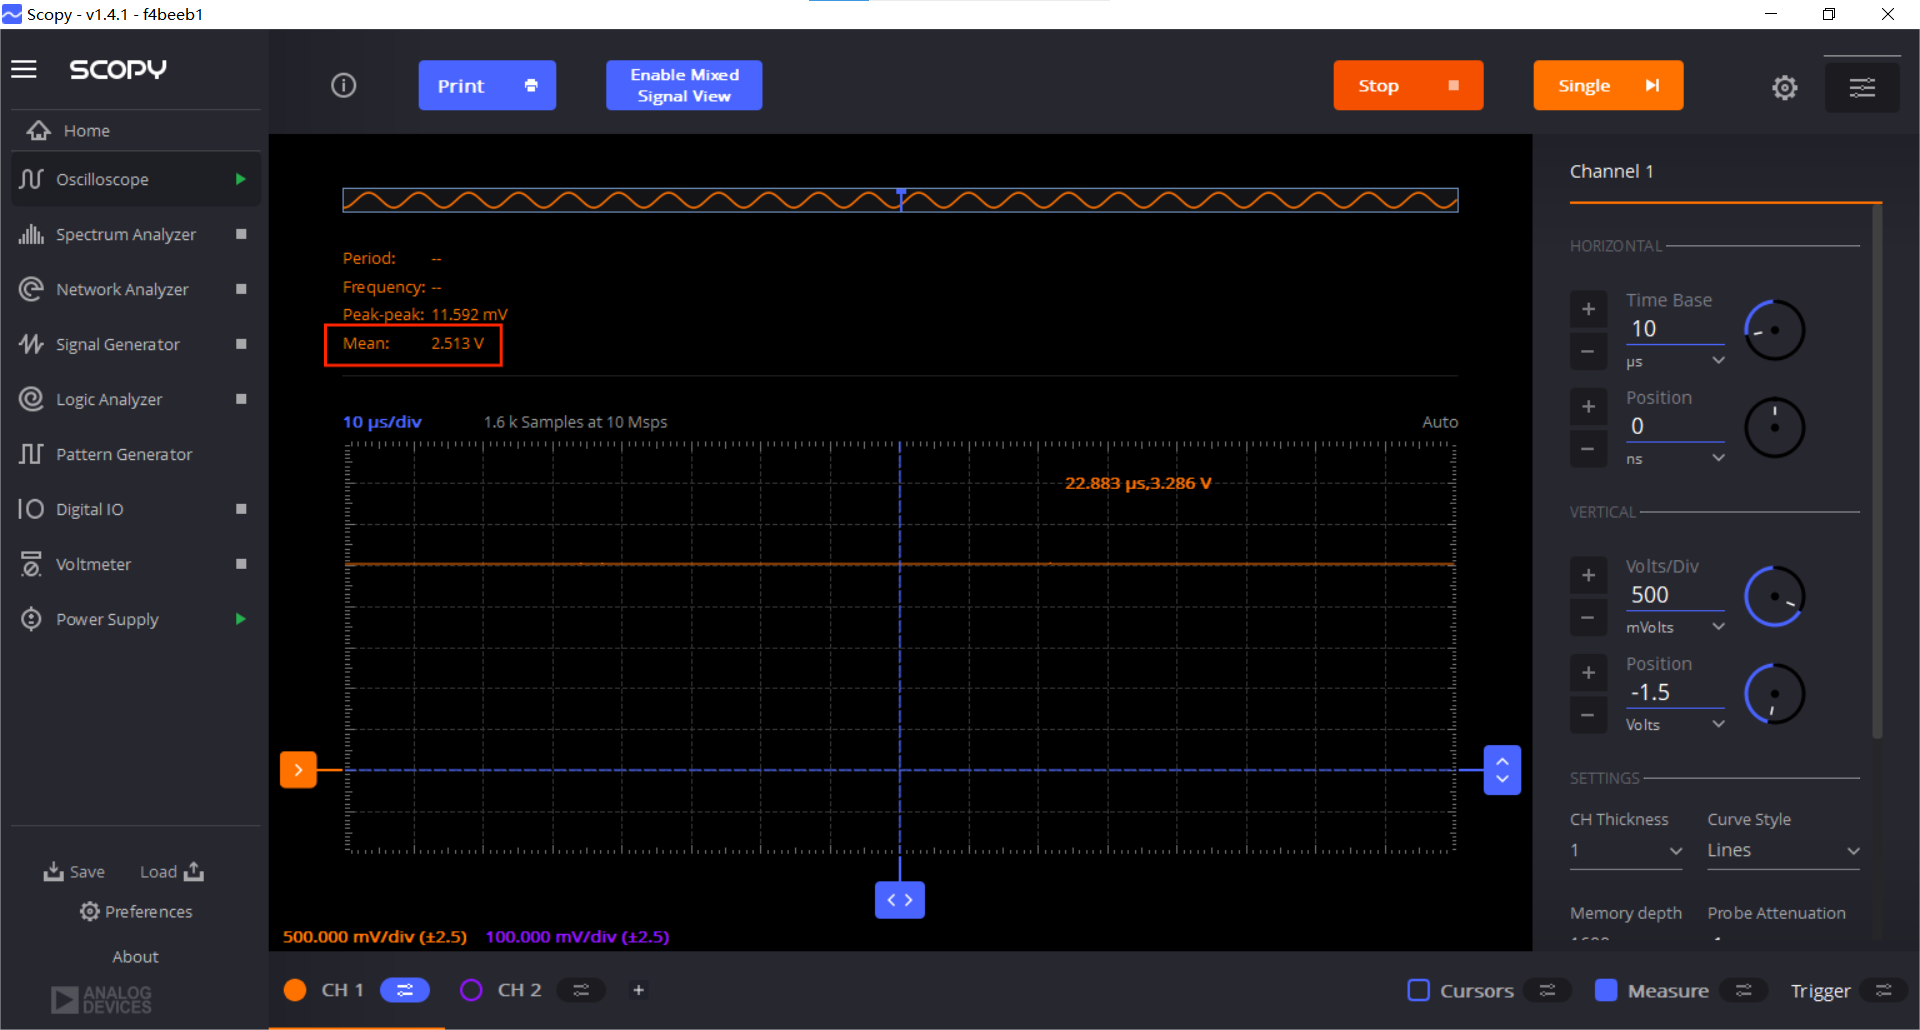
Task: Add a new channel with plus icon
Action: click(639, 990)
